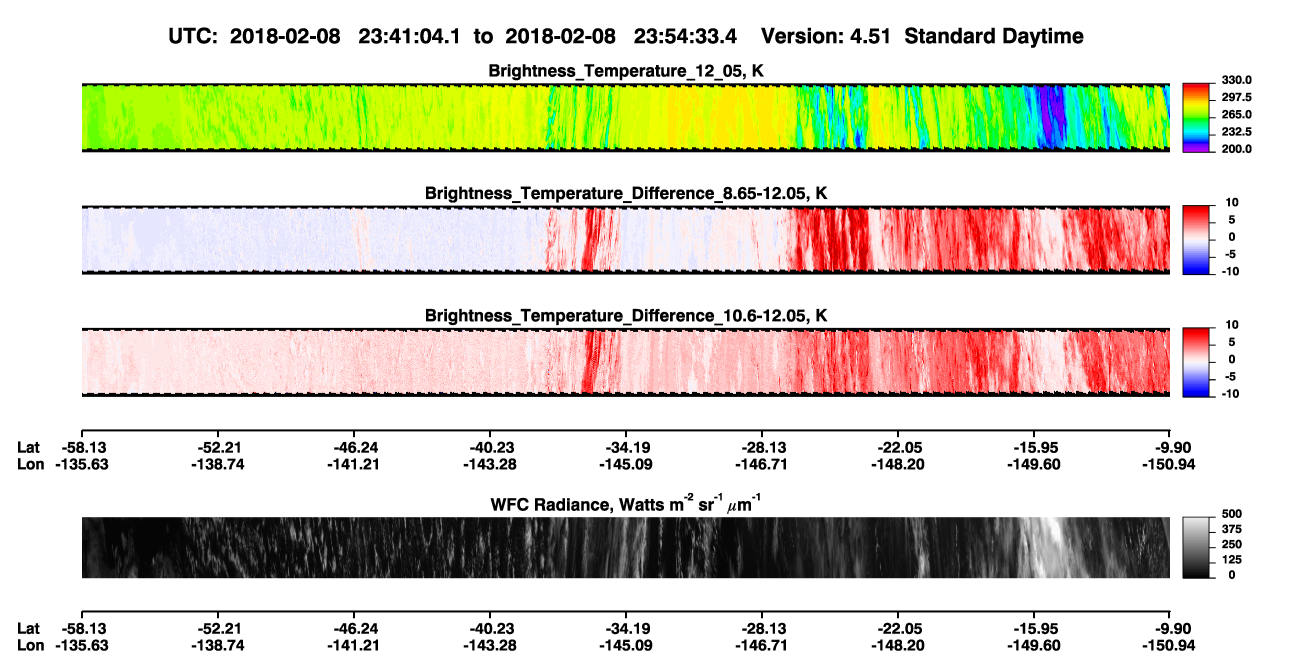The height and width of the screenshot is (667, 1300).
Task: Click the '297.5' colorbar tick label
Action: coord(1235,97)
